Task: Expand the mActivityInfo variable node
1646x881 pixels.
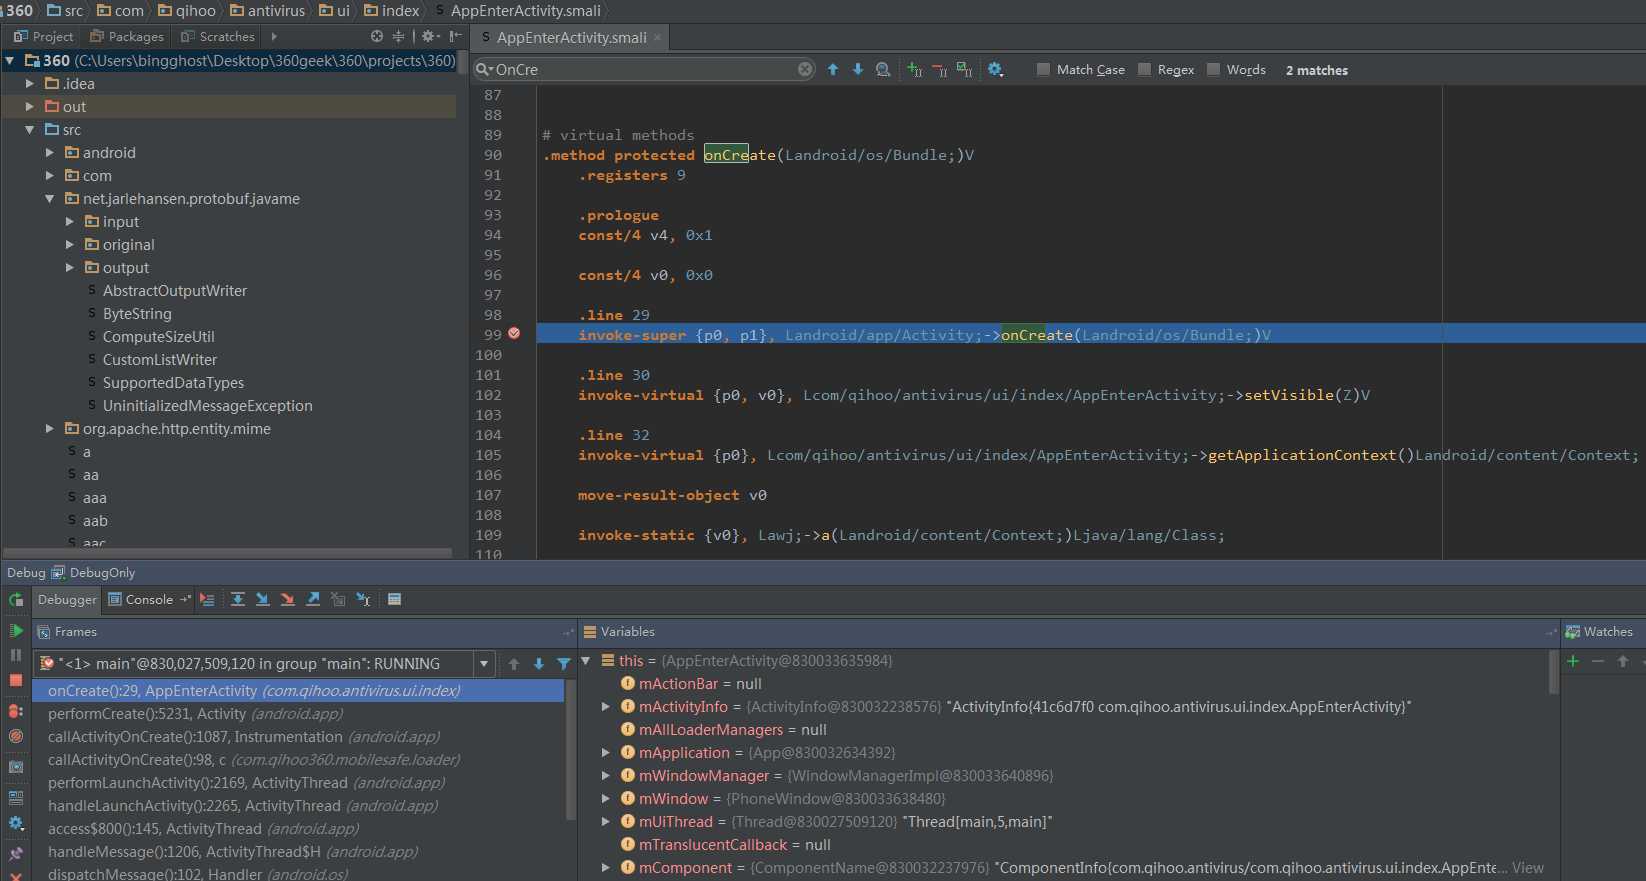Action: tap(606, 707)
